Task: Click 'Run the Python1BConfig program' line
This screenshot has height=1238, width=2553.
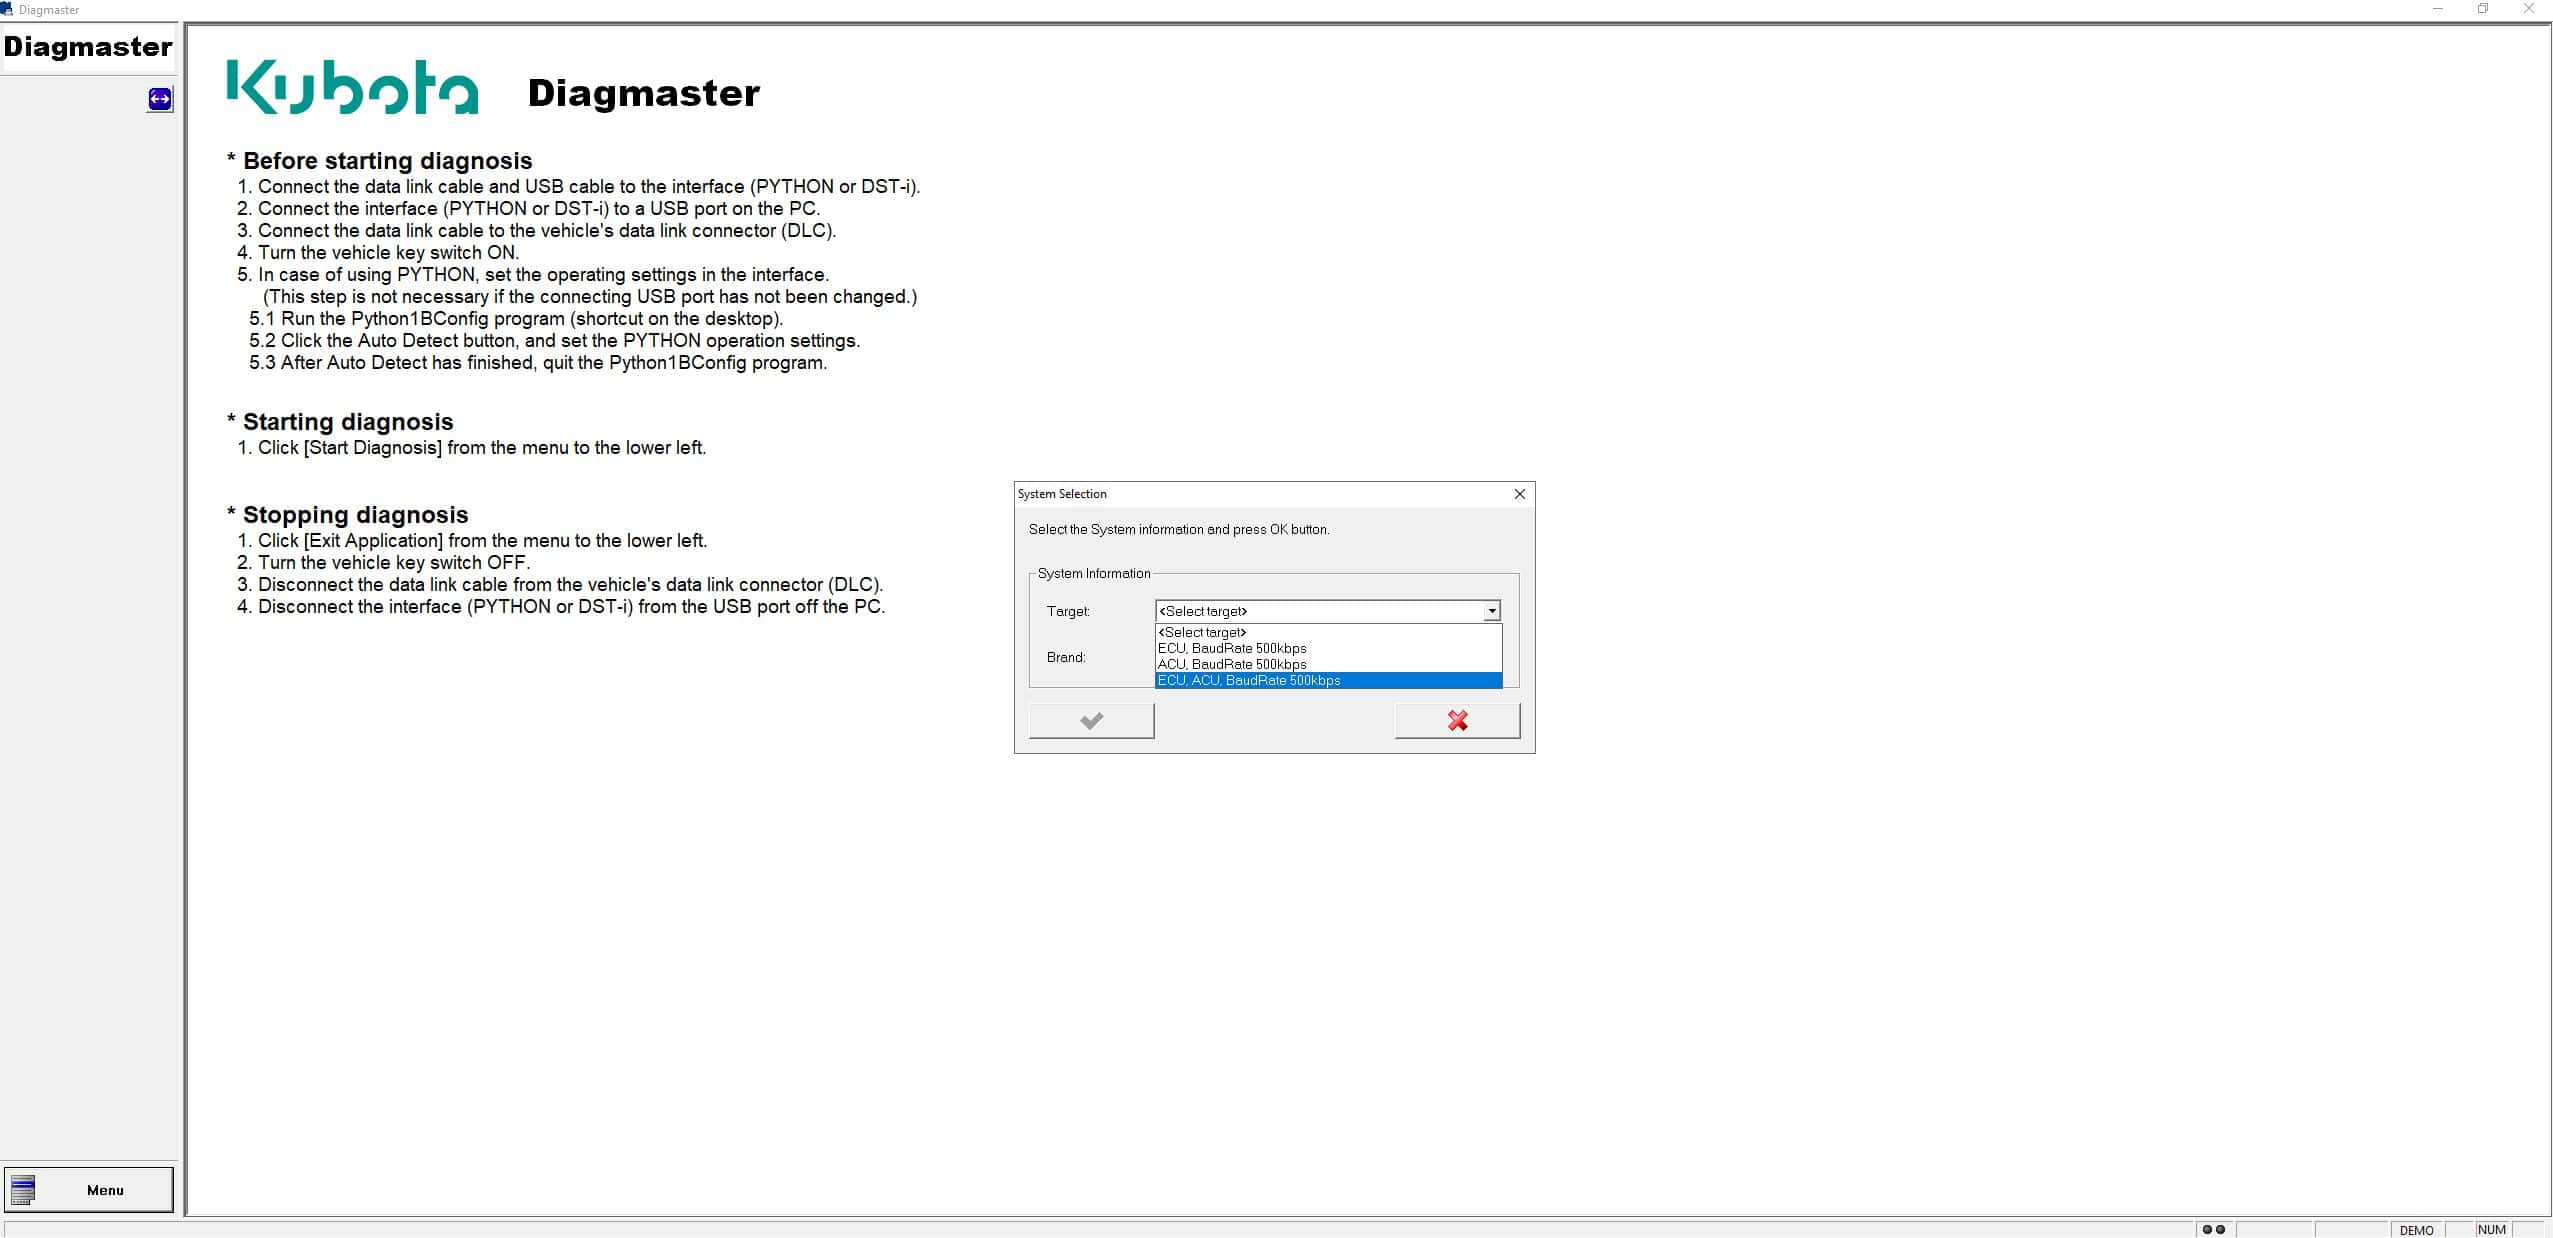Action: point(515,319)
